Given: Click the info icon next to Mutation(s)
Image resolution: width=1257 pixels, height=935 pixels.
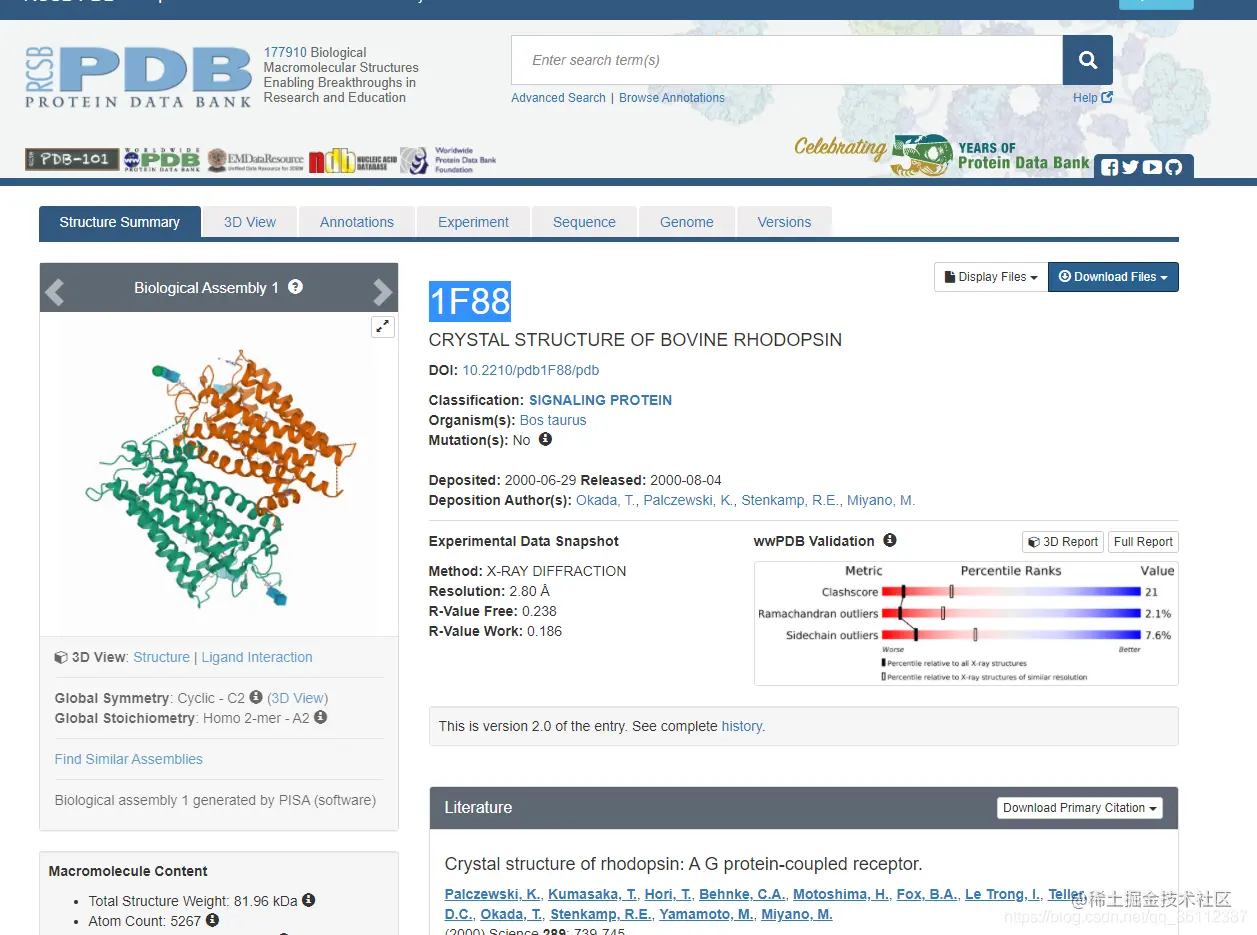Looking at the screenshot, I should point(545,439).
